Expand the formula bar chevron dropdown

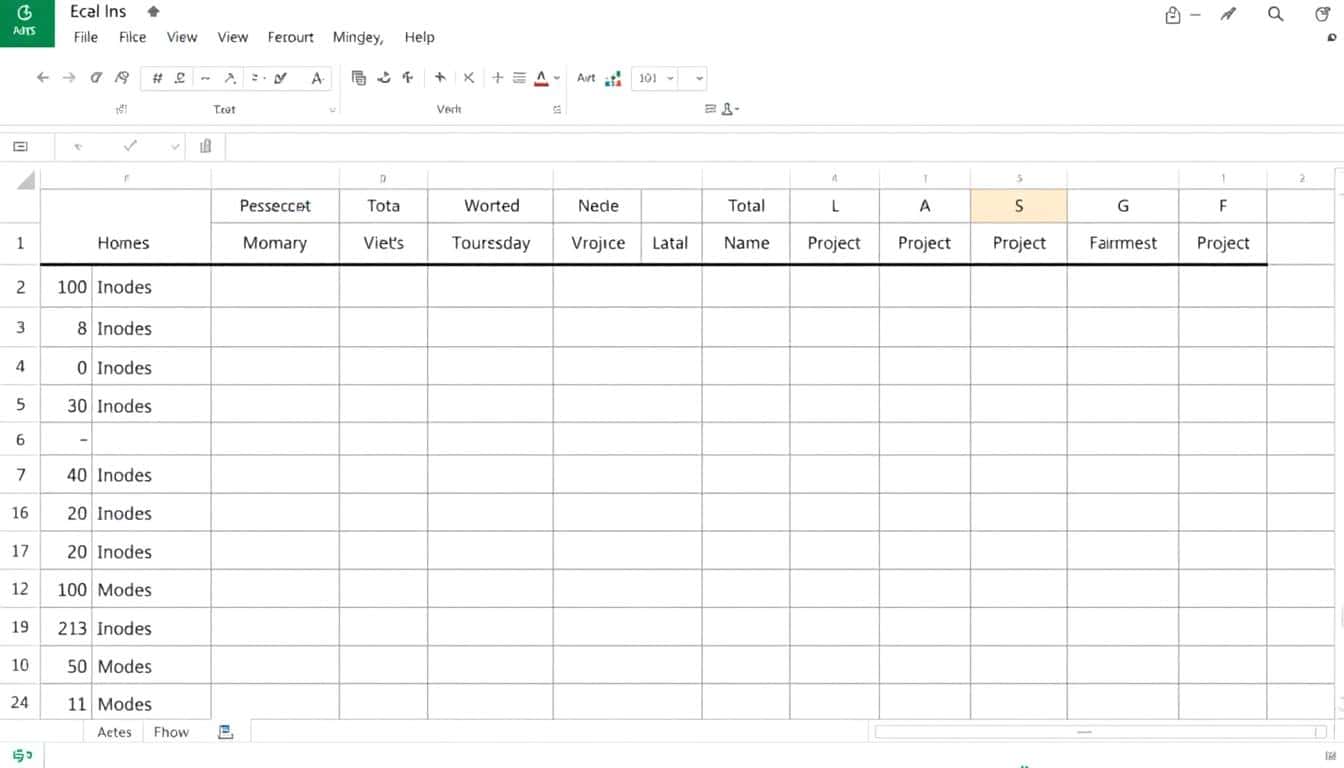pos(175,147)
